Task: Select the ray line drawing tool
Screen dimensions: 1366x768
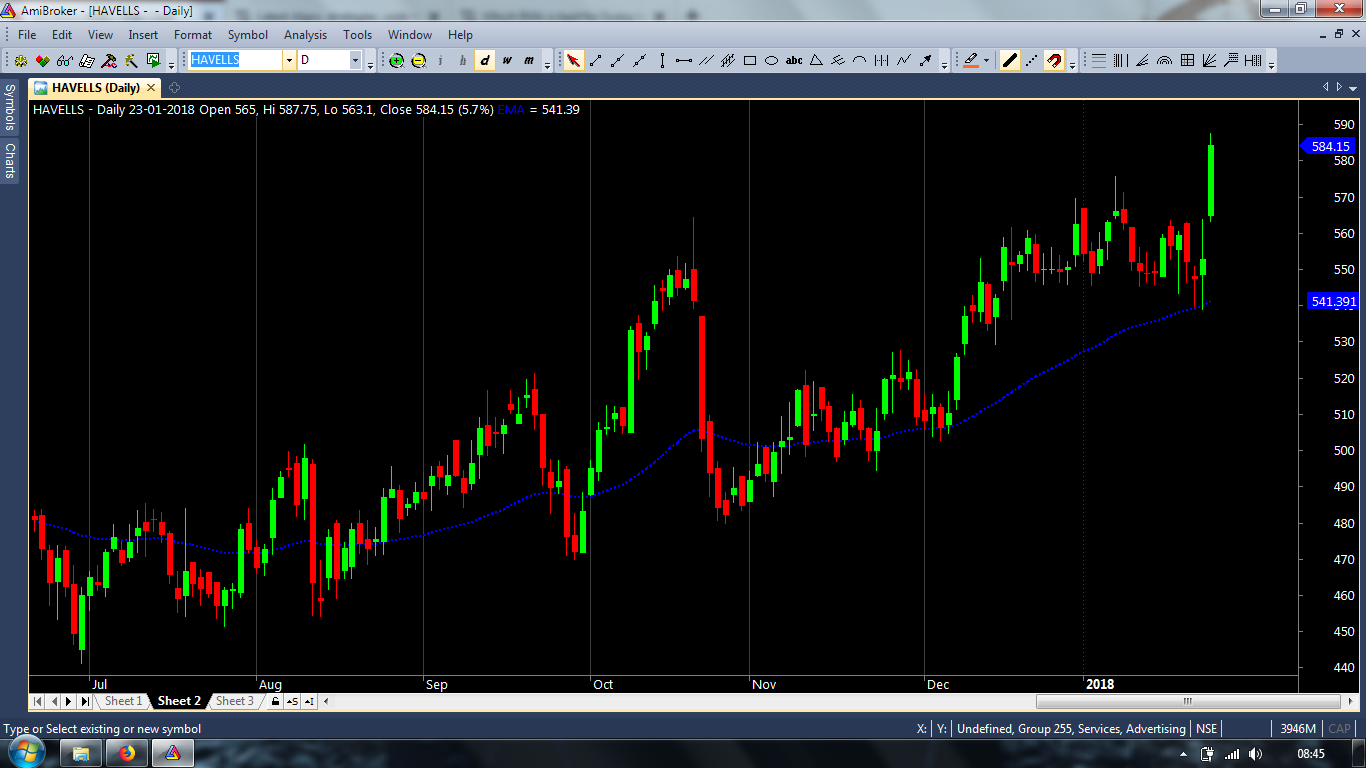Action: click(x=618, y=60)
